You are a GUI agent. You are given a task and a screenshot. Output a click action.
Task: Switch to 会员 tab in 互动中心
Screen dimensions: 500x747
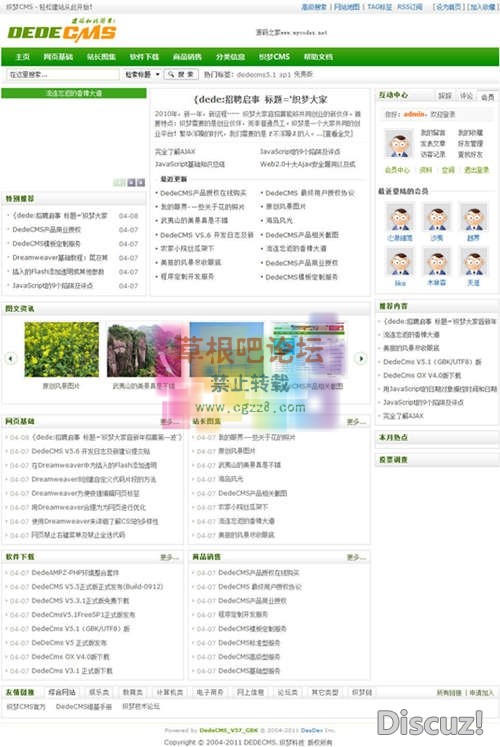click(487, 97)
